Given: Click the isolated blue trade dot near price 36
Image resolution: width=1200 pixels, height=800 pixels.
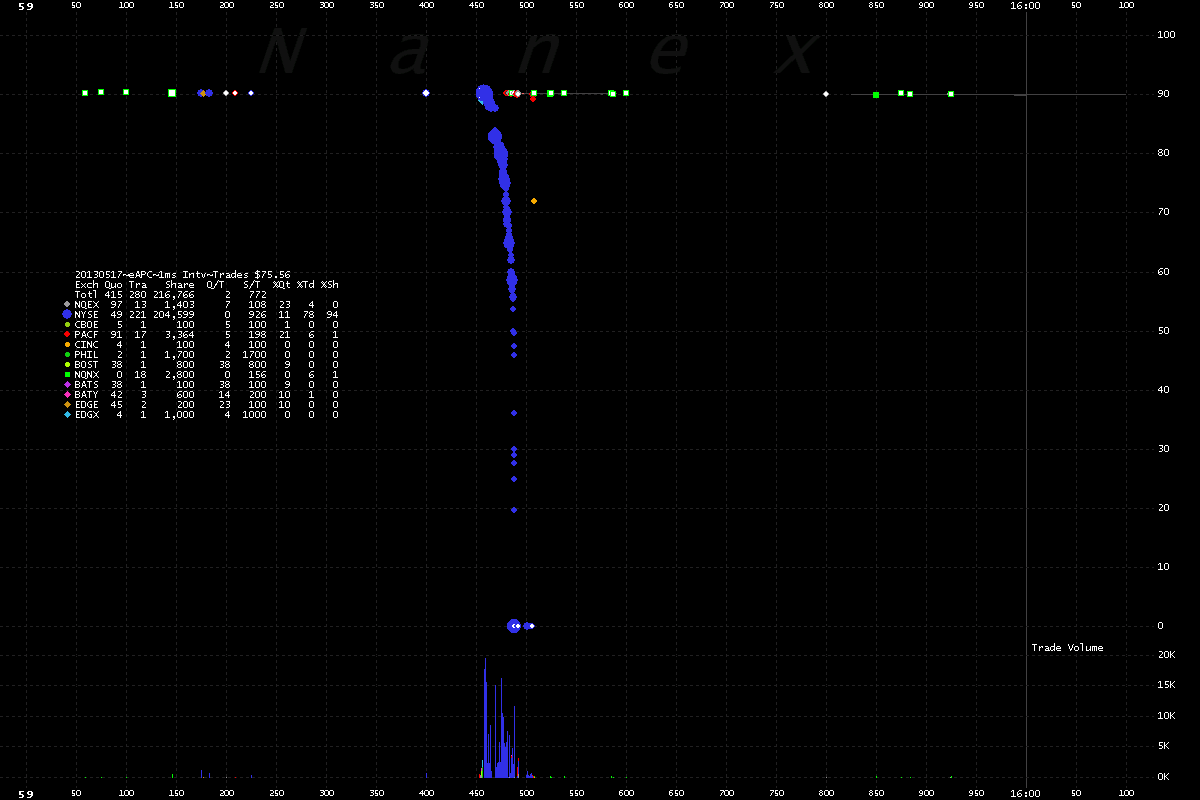Looking at the screenshot, I should 514,413.
